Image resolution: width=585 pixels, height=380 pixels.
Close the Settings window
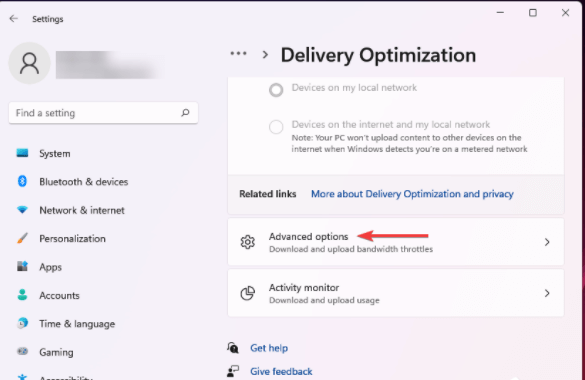pyautogui.click(x=565, y=13)
